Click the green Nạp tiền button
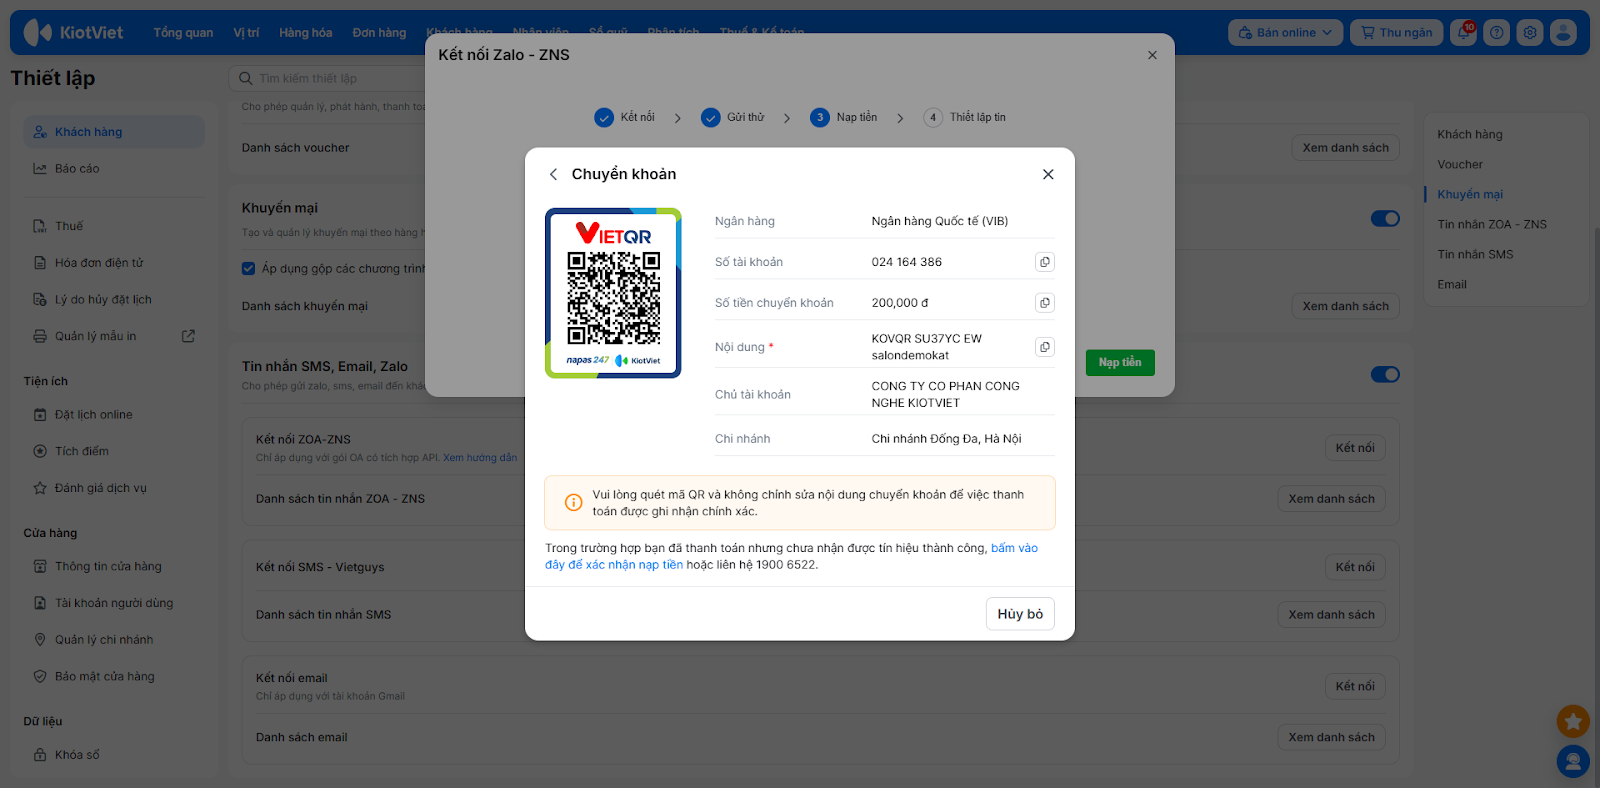 pyautogui.click(x=1120, y=363)
